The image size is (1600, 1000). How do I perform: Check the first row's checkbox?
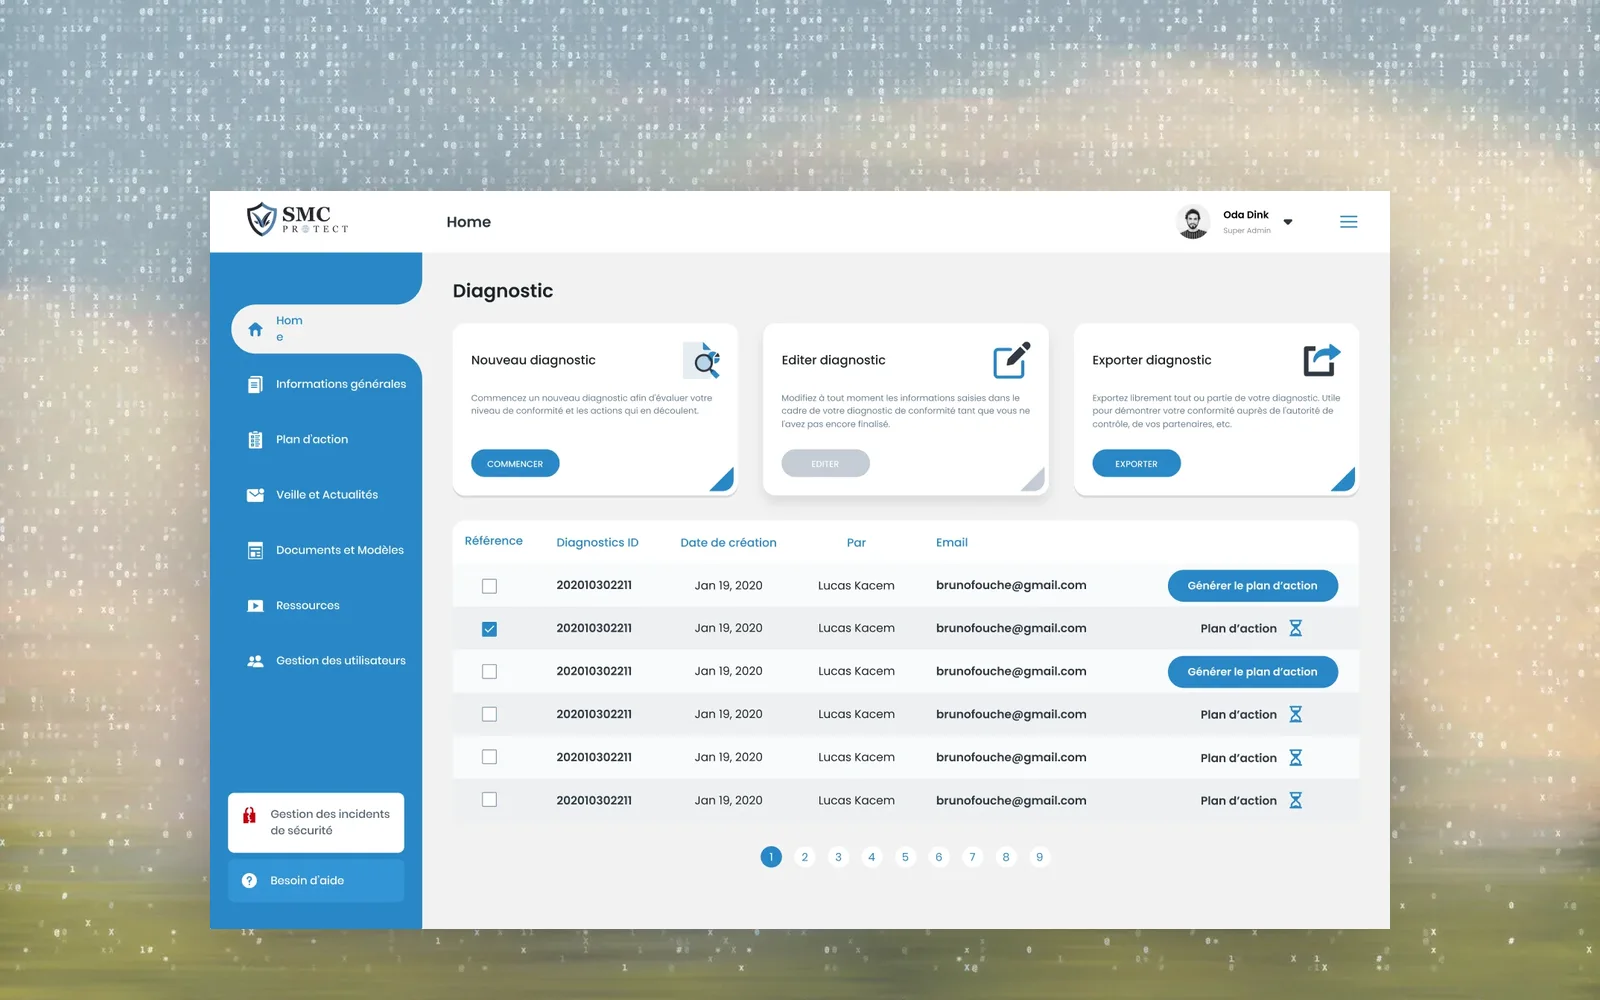click(x=489, y=586)
